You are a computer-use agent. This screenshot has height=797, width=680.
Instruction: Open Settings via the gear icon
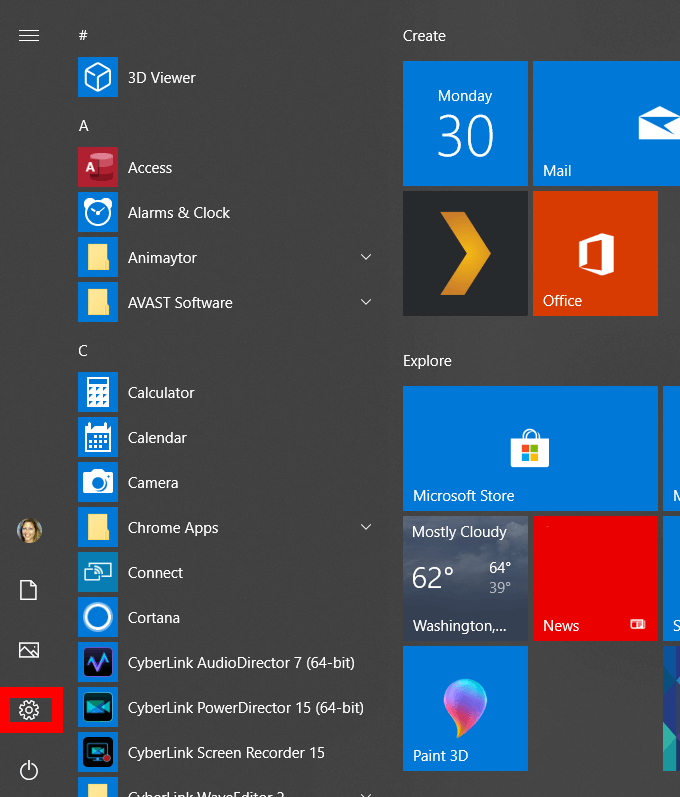[29, 710]
